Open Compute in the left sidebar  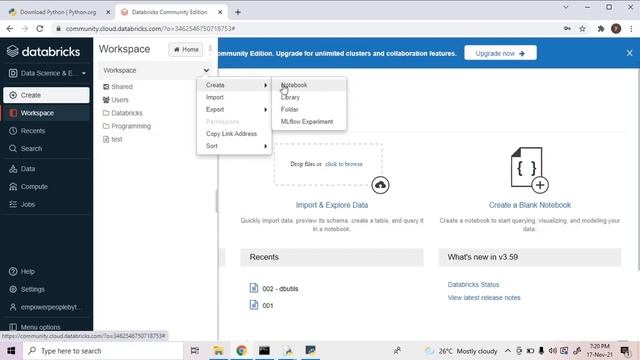tap(46, 187)
